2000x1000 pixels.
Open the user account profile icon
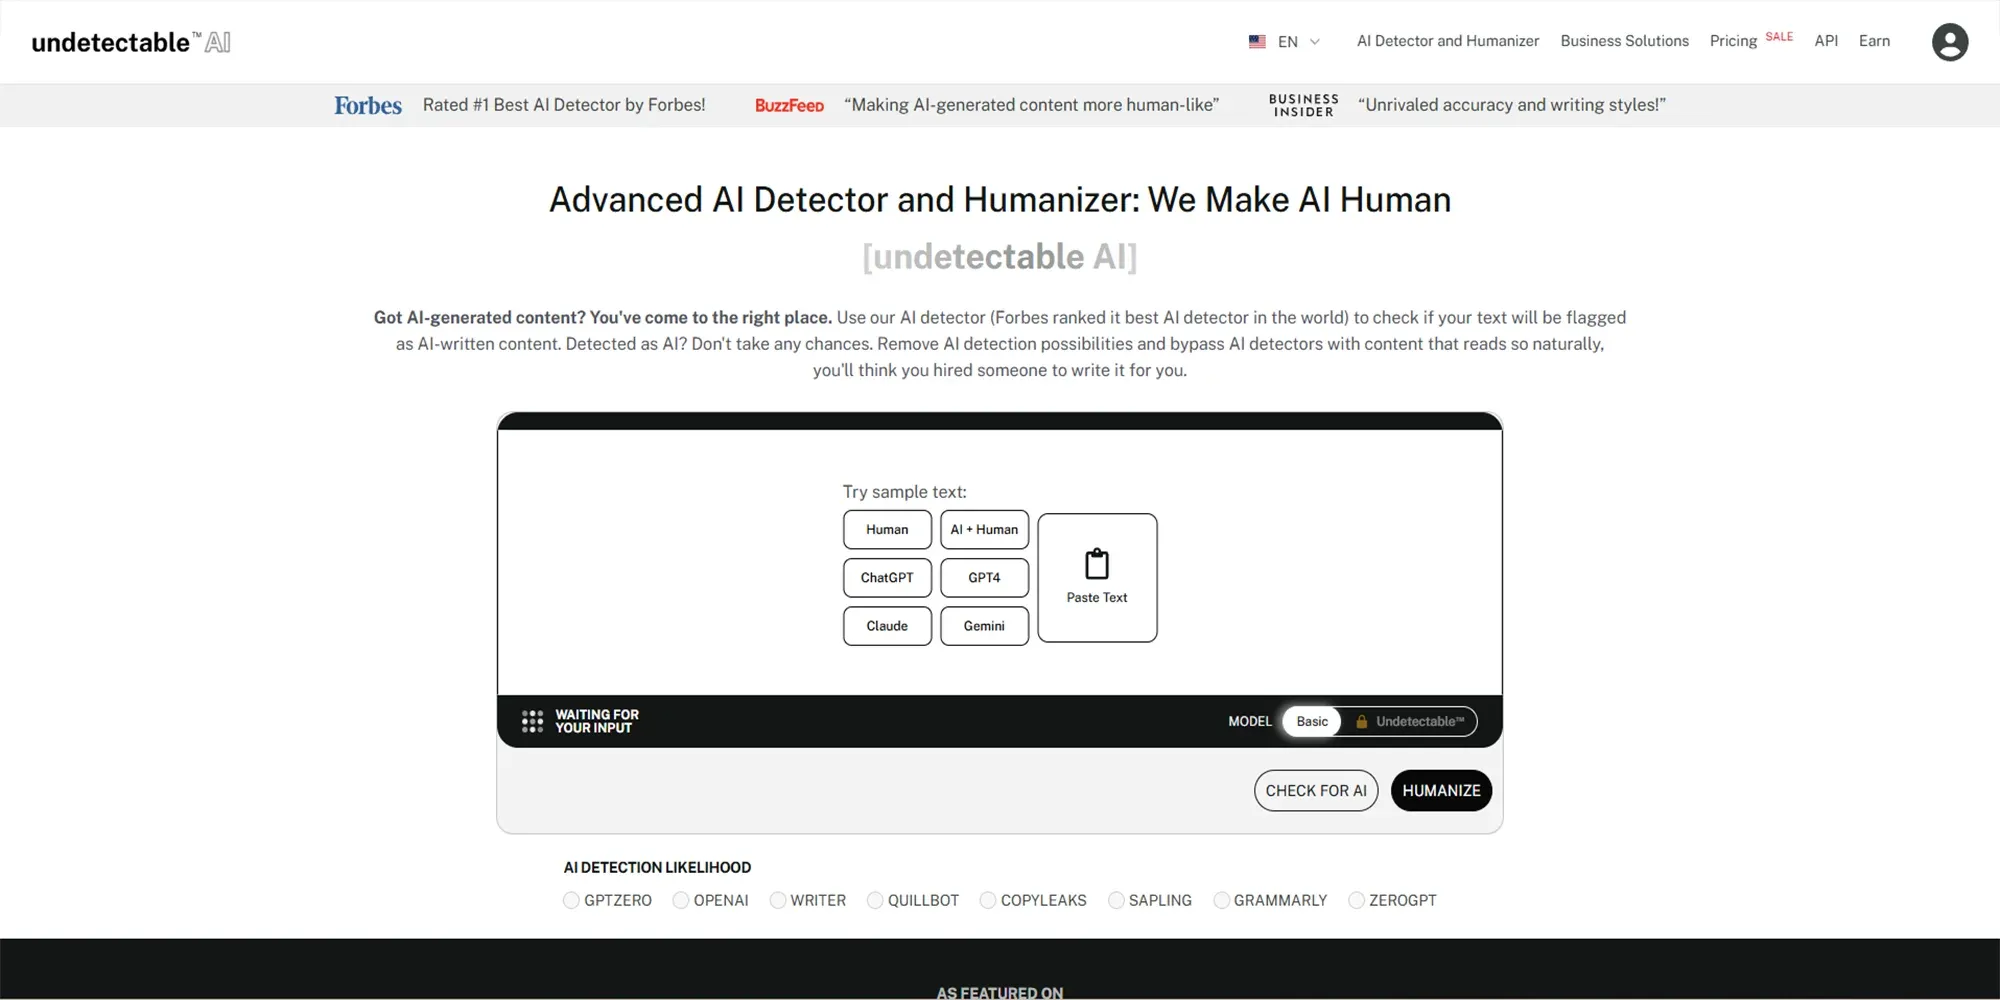1949,42
